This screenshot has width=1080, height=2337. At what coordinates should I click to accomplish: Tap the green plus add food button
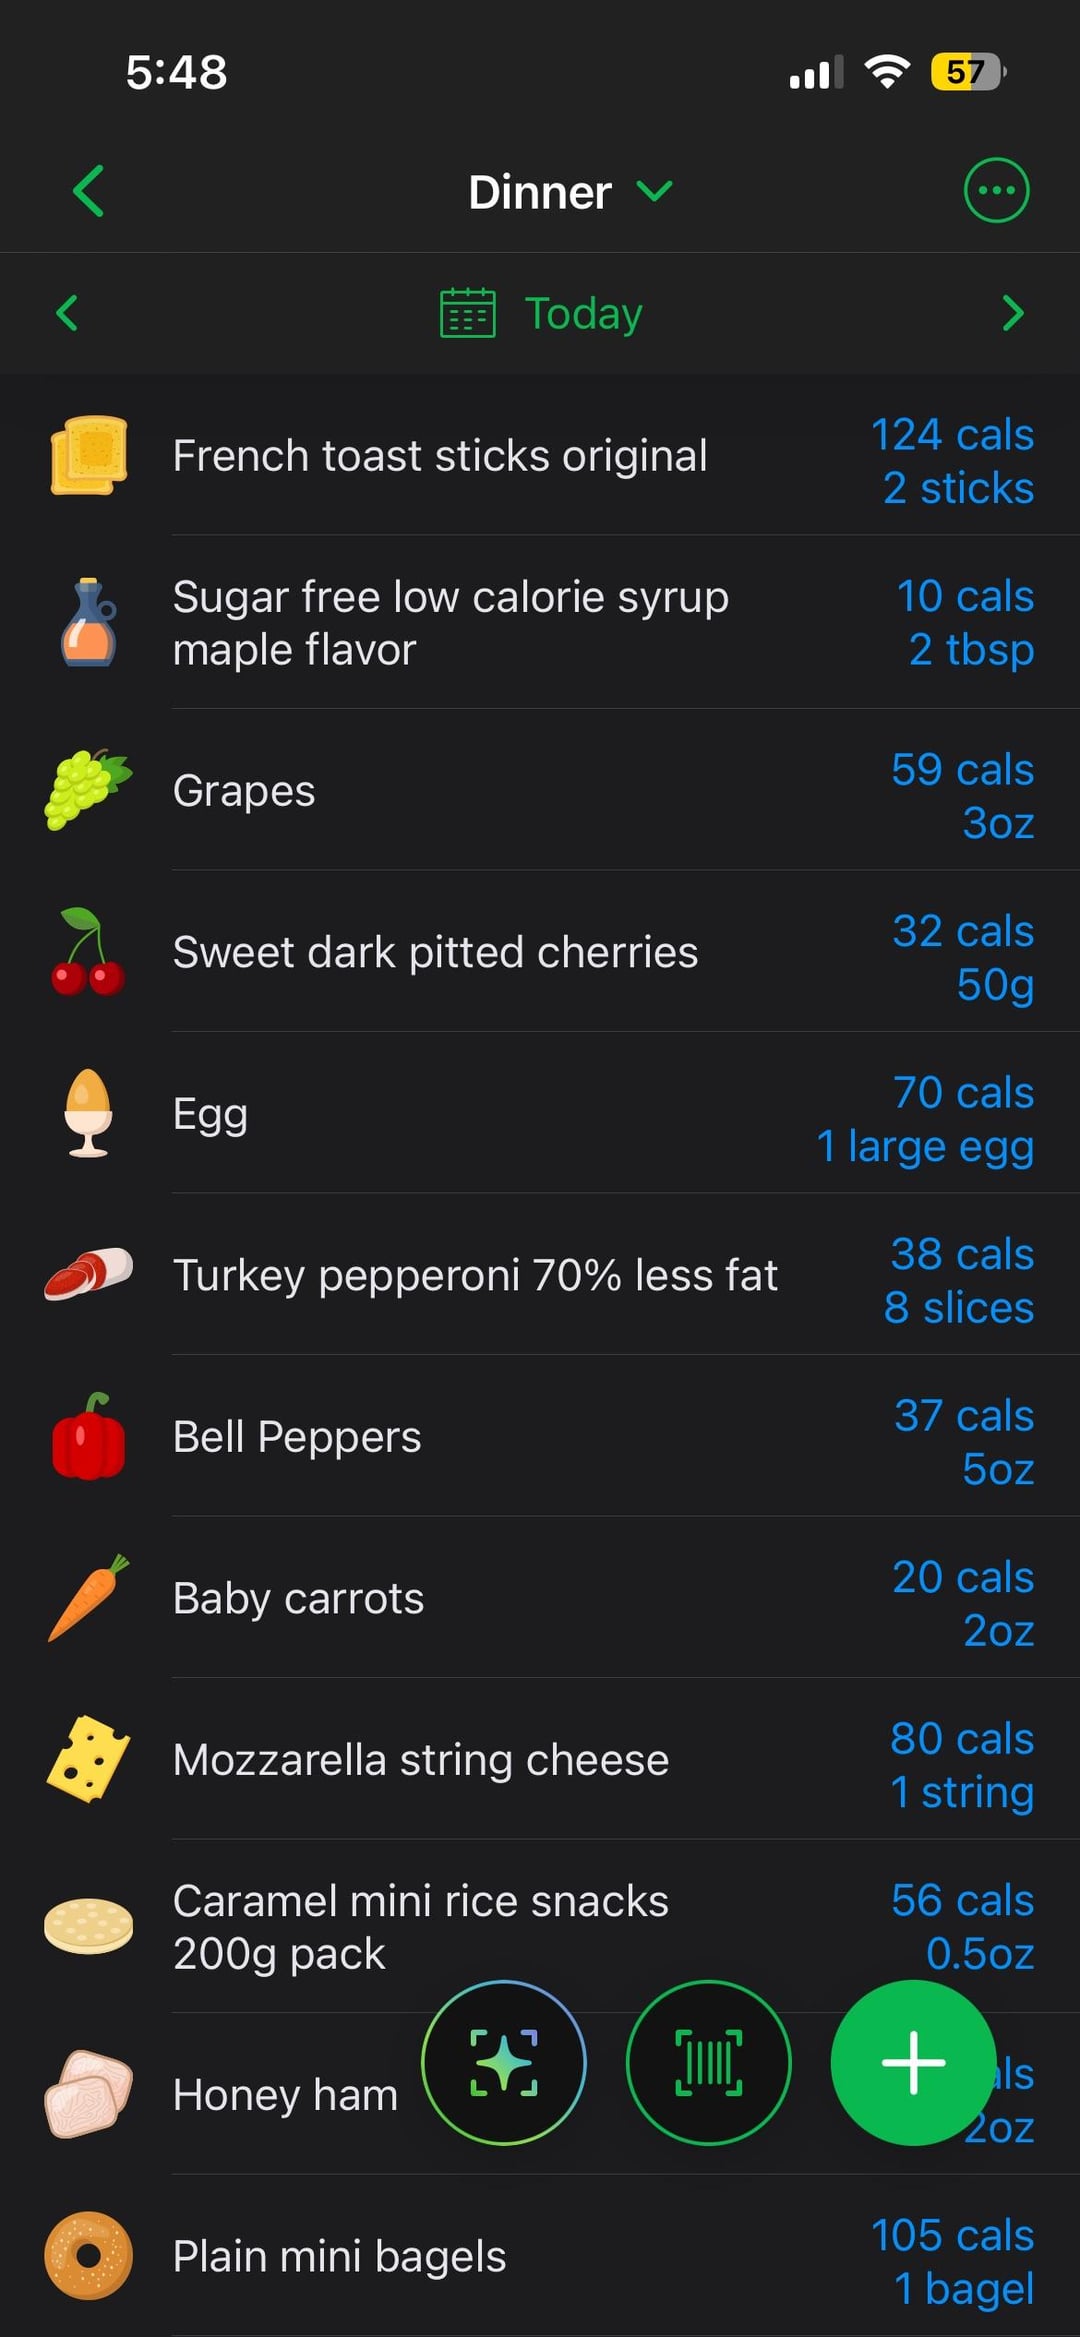pyautogui.click(x=913, y=2062)
